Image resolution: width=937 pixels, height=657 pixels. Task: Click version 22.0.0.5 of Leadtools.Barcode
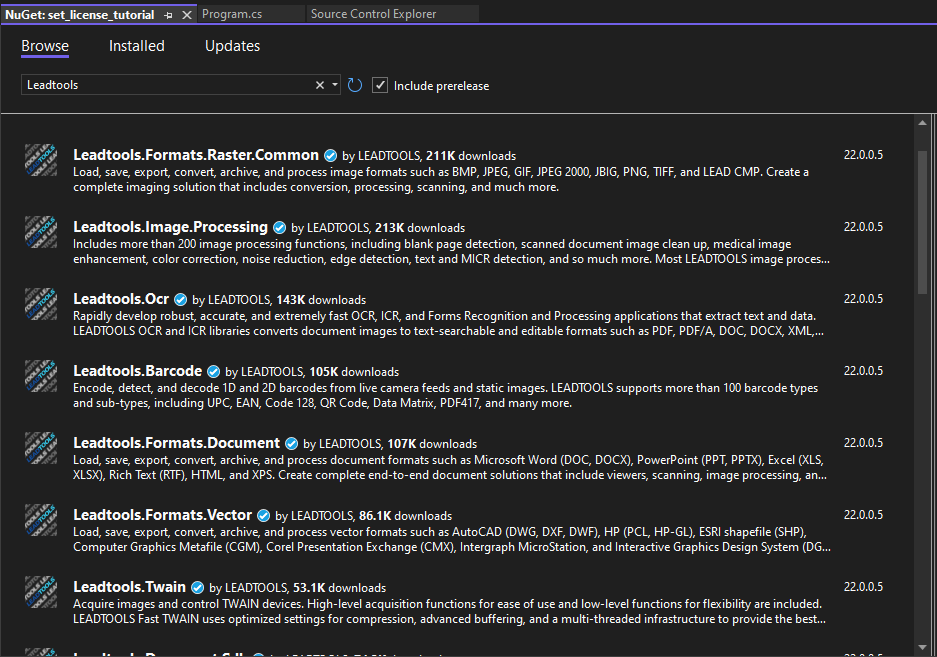pyautogui.click(x=863, y=371)
